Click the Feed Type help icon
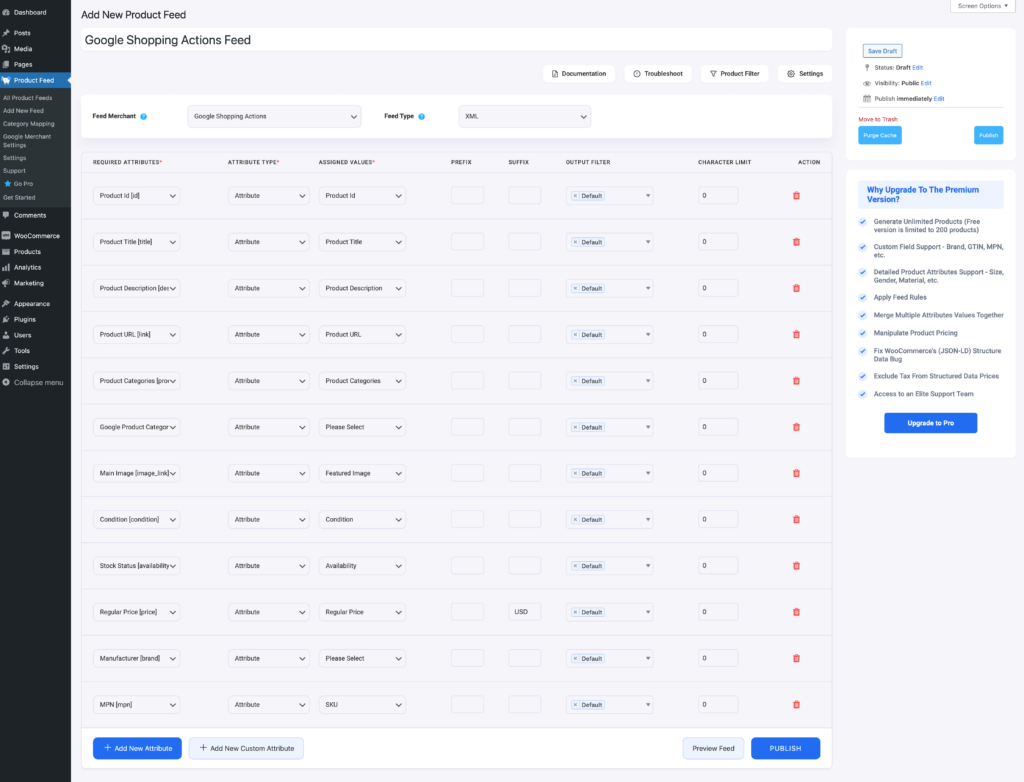1024x782 pixels. click(x=422, y=116)
